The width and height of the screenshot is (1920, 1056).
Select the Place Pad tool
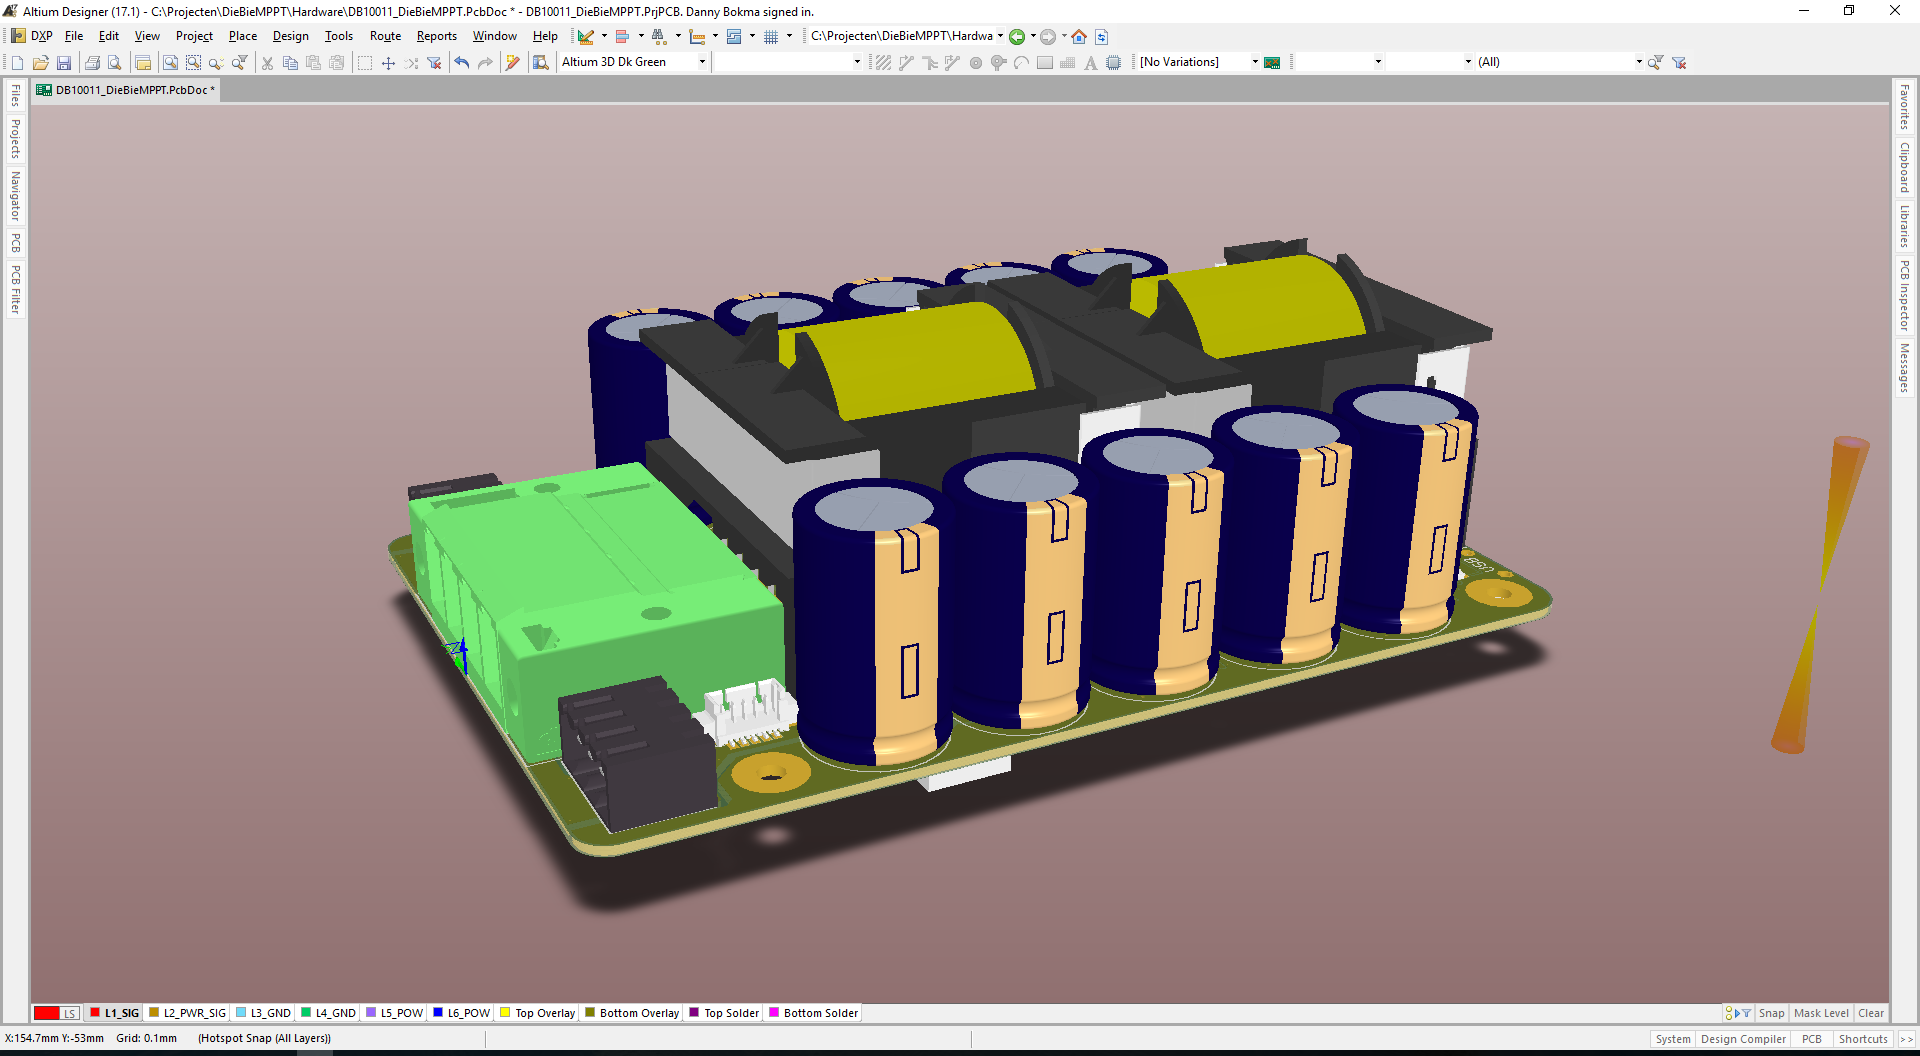(975, 63)
